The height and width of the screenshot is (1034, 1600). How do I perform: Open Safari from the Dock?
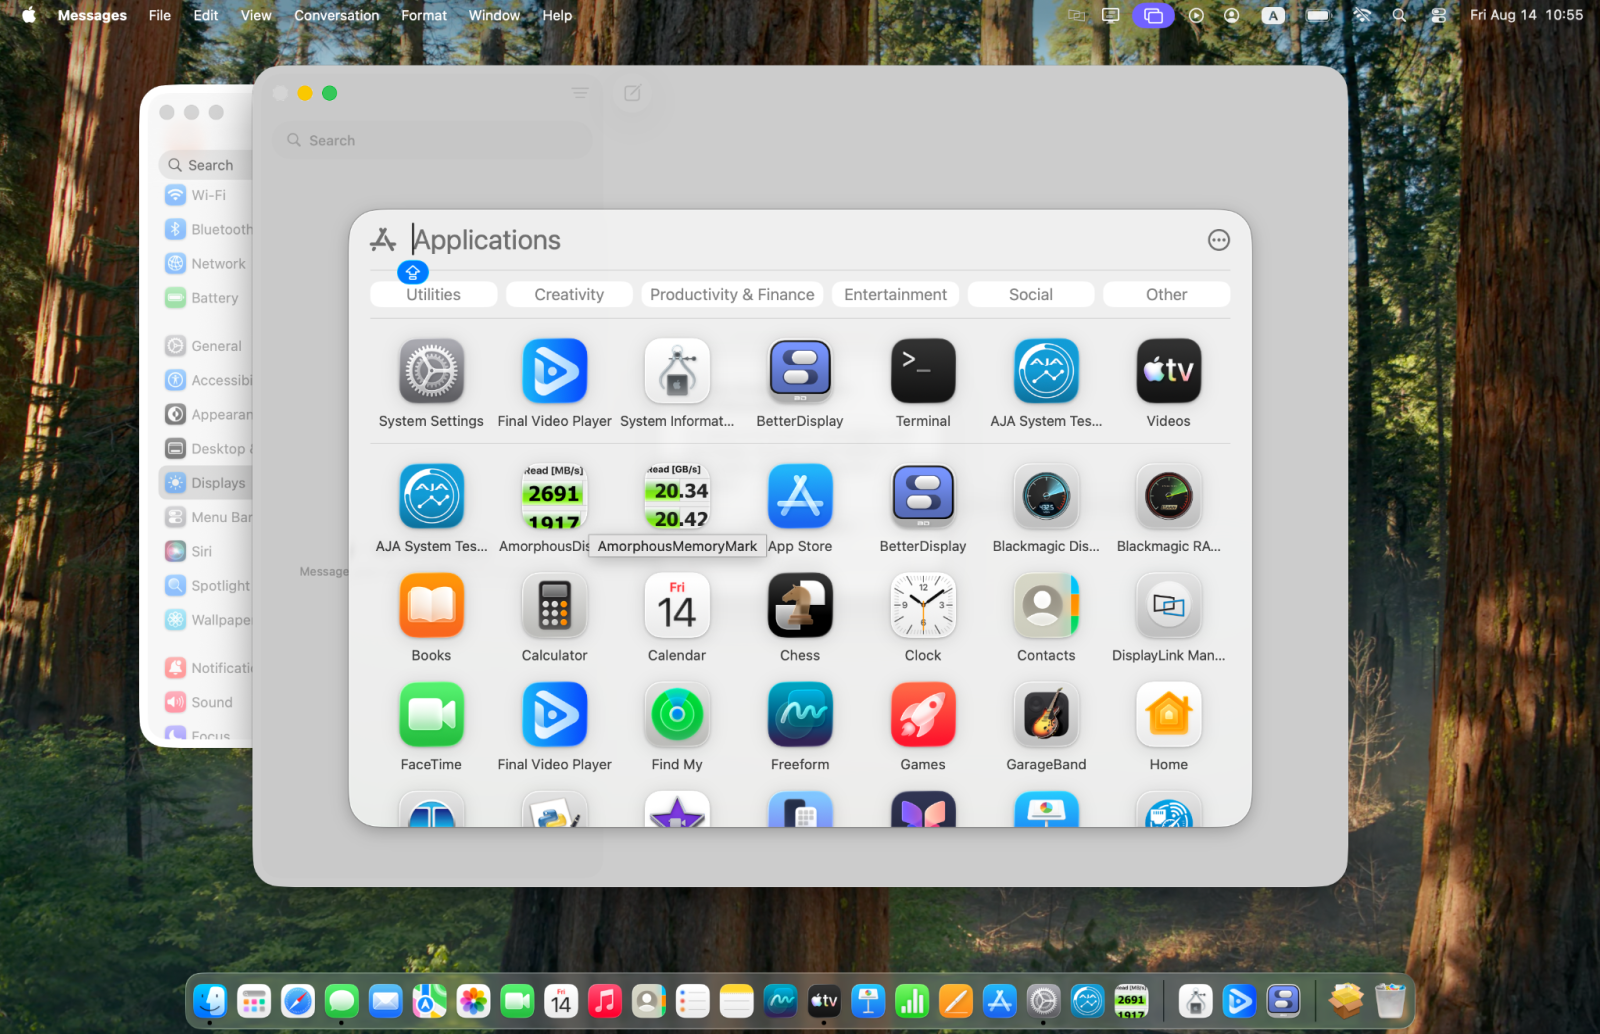coord(298,1000)
